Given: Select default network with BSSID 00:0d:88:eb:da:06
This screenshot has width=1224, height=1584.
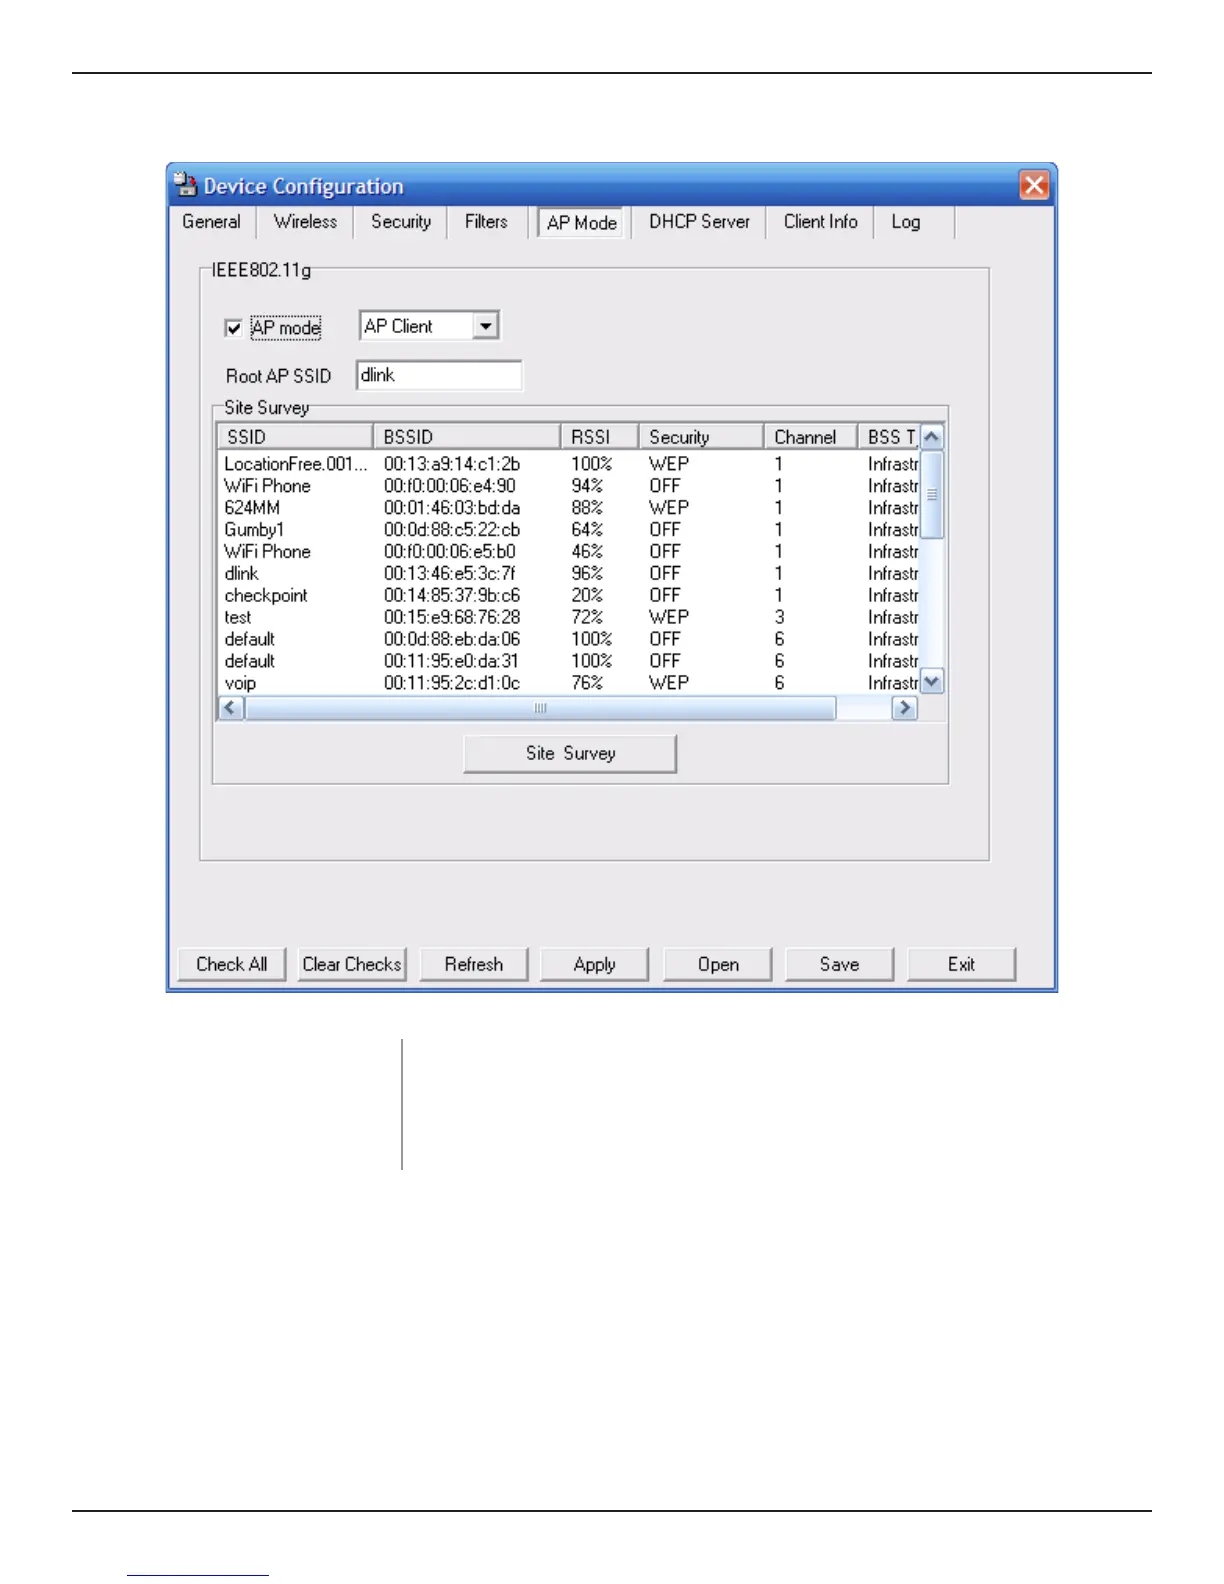Looking at the screenshot, I should [568, 639].
